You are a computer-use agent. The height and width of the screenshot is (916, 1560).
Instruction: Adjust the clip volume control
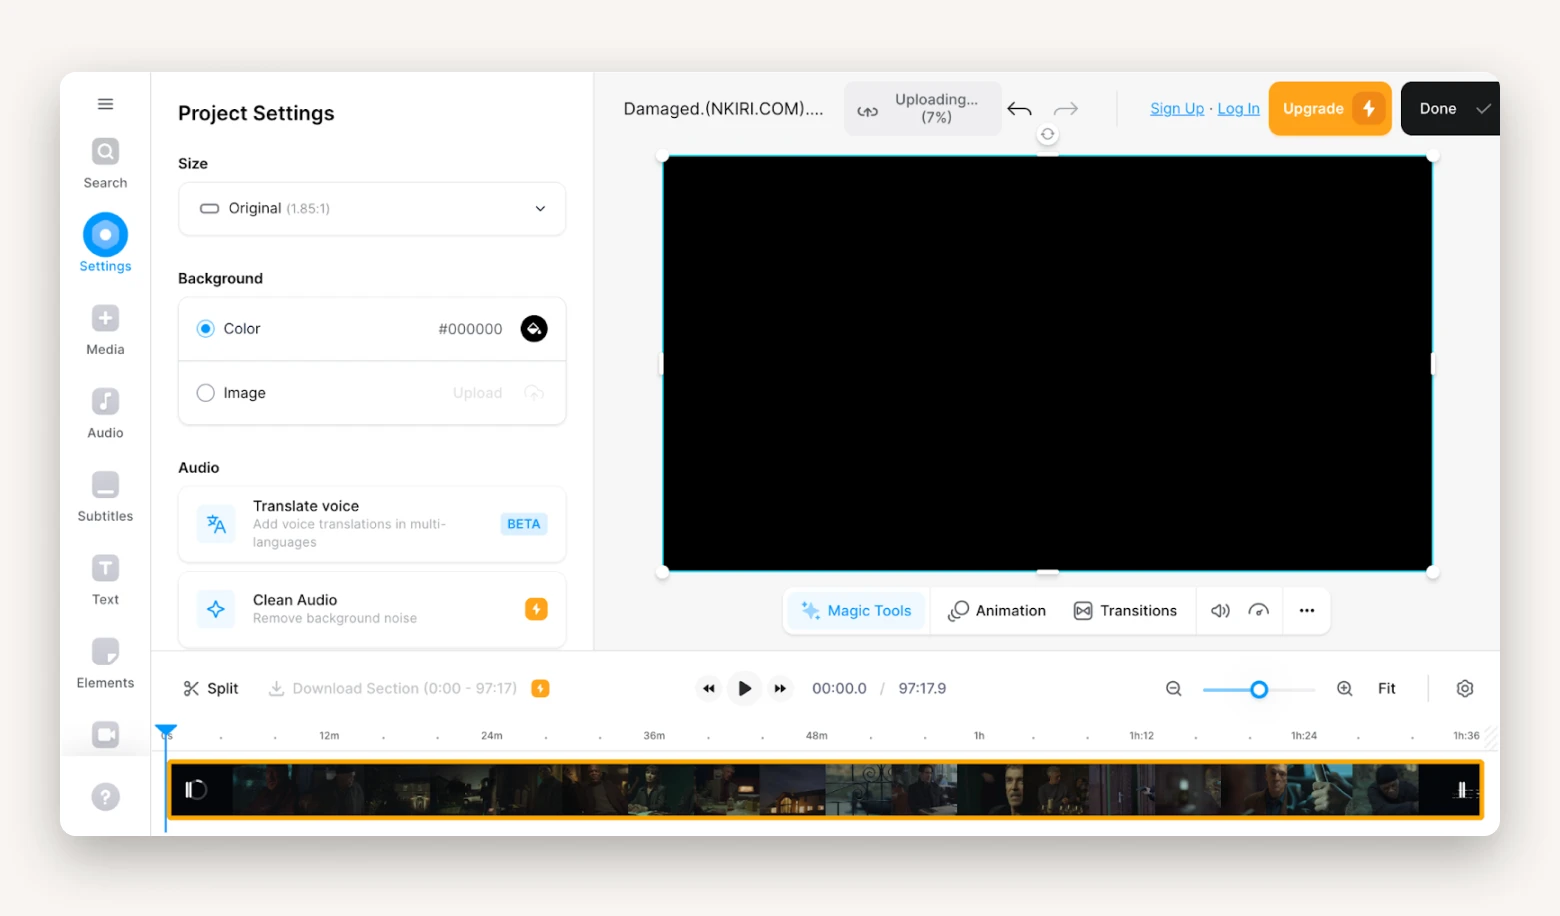pyautogui.click(x=1220, y=610)
